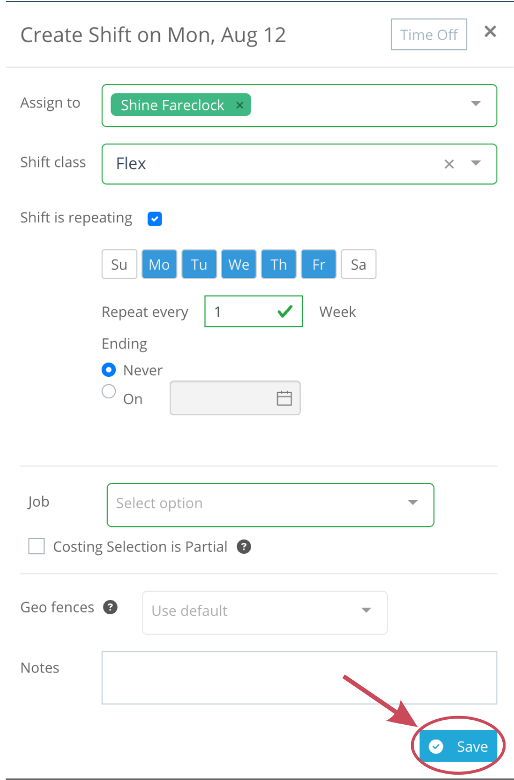The height and width of the screenshot is (780, 514).
Task: Open the calendar icon for ending date
Action: coord(284,398)
